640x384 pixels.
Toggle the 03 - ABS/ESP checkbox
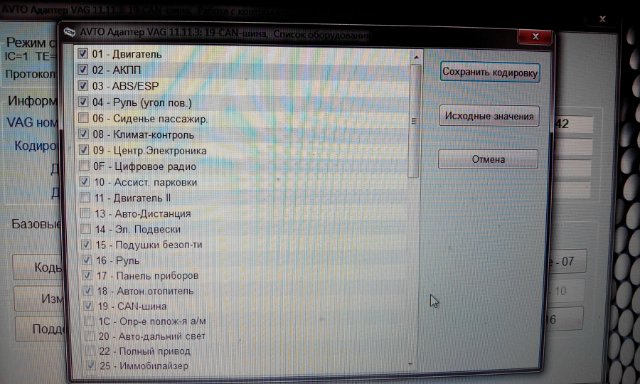(83, 86)
